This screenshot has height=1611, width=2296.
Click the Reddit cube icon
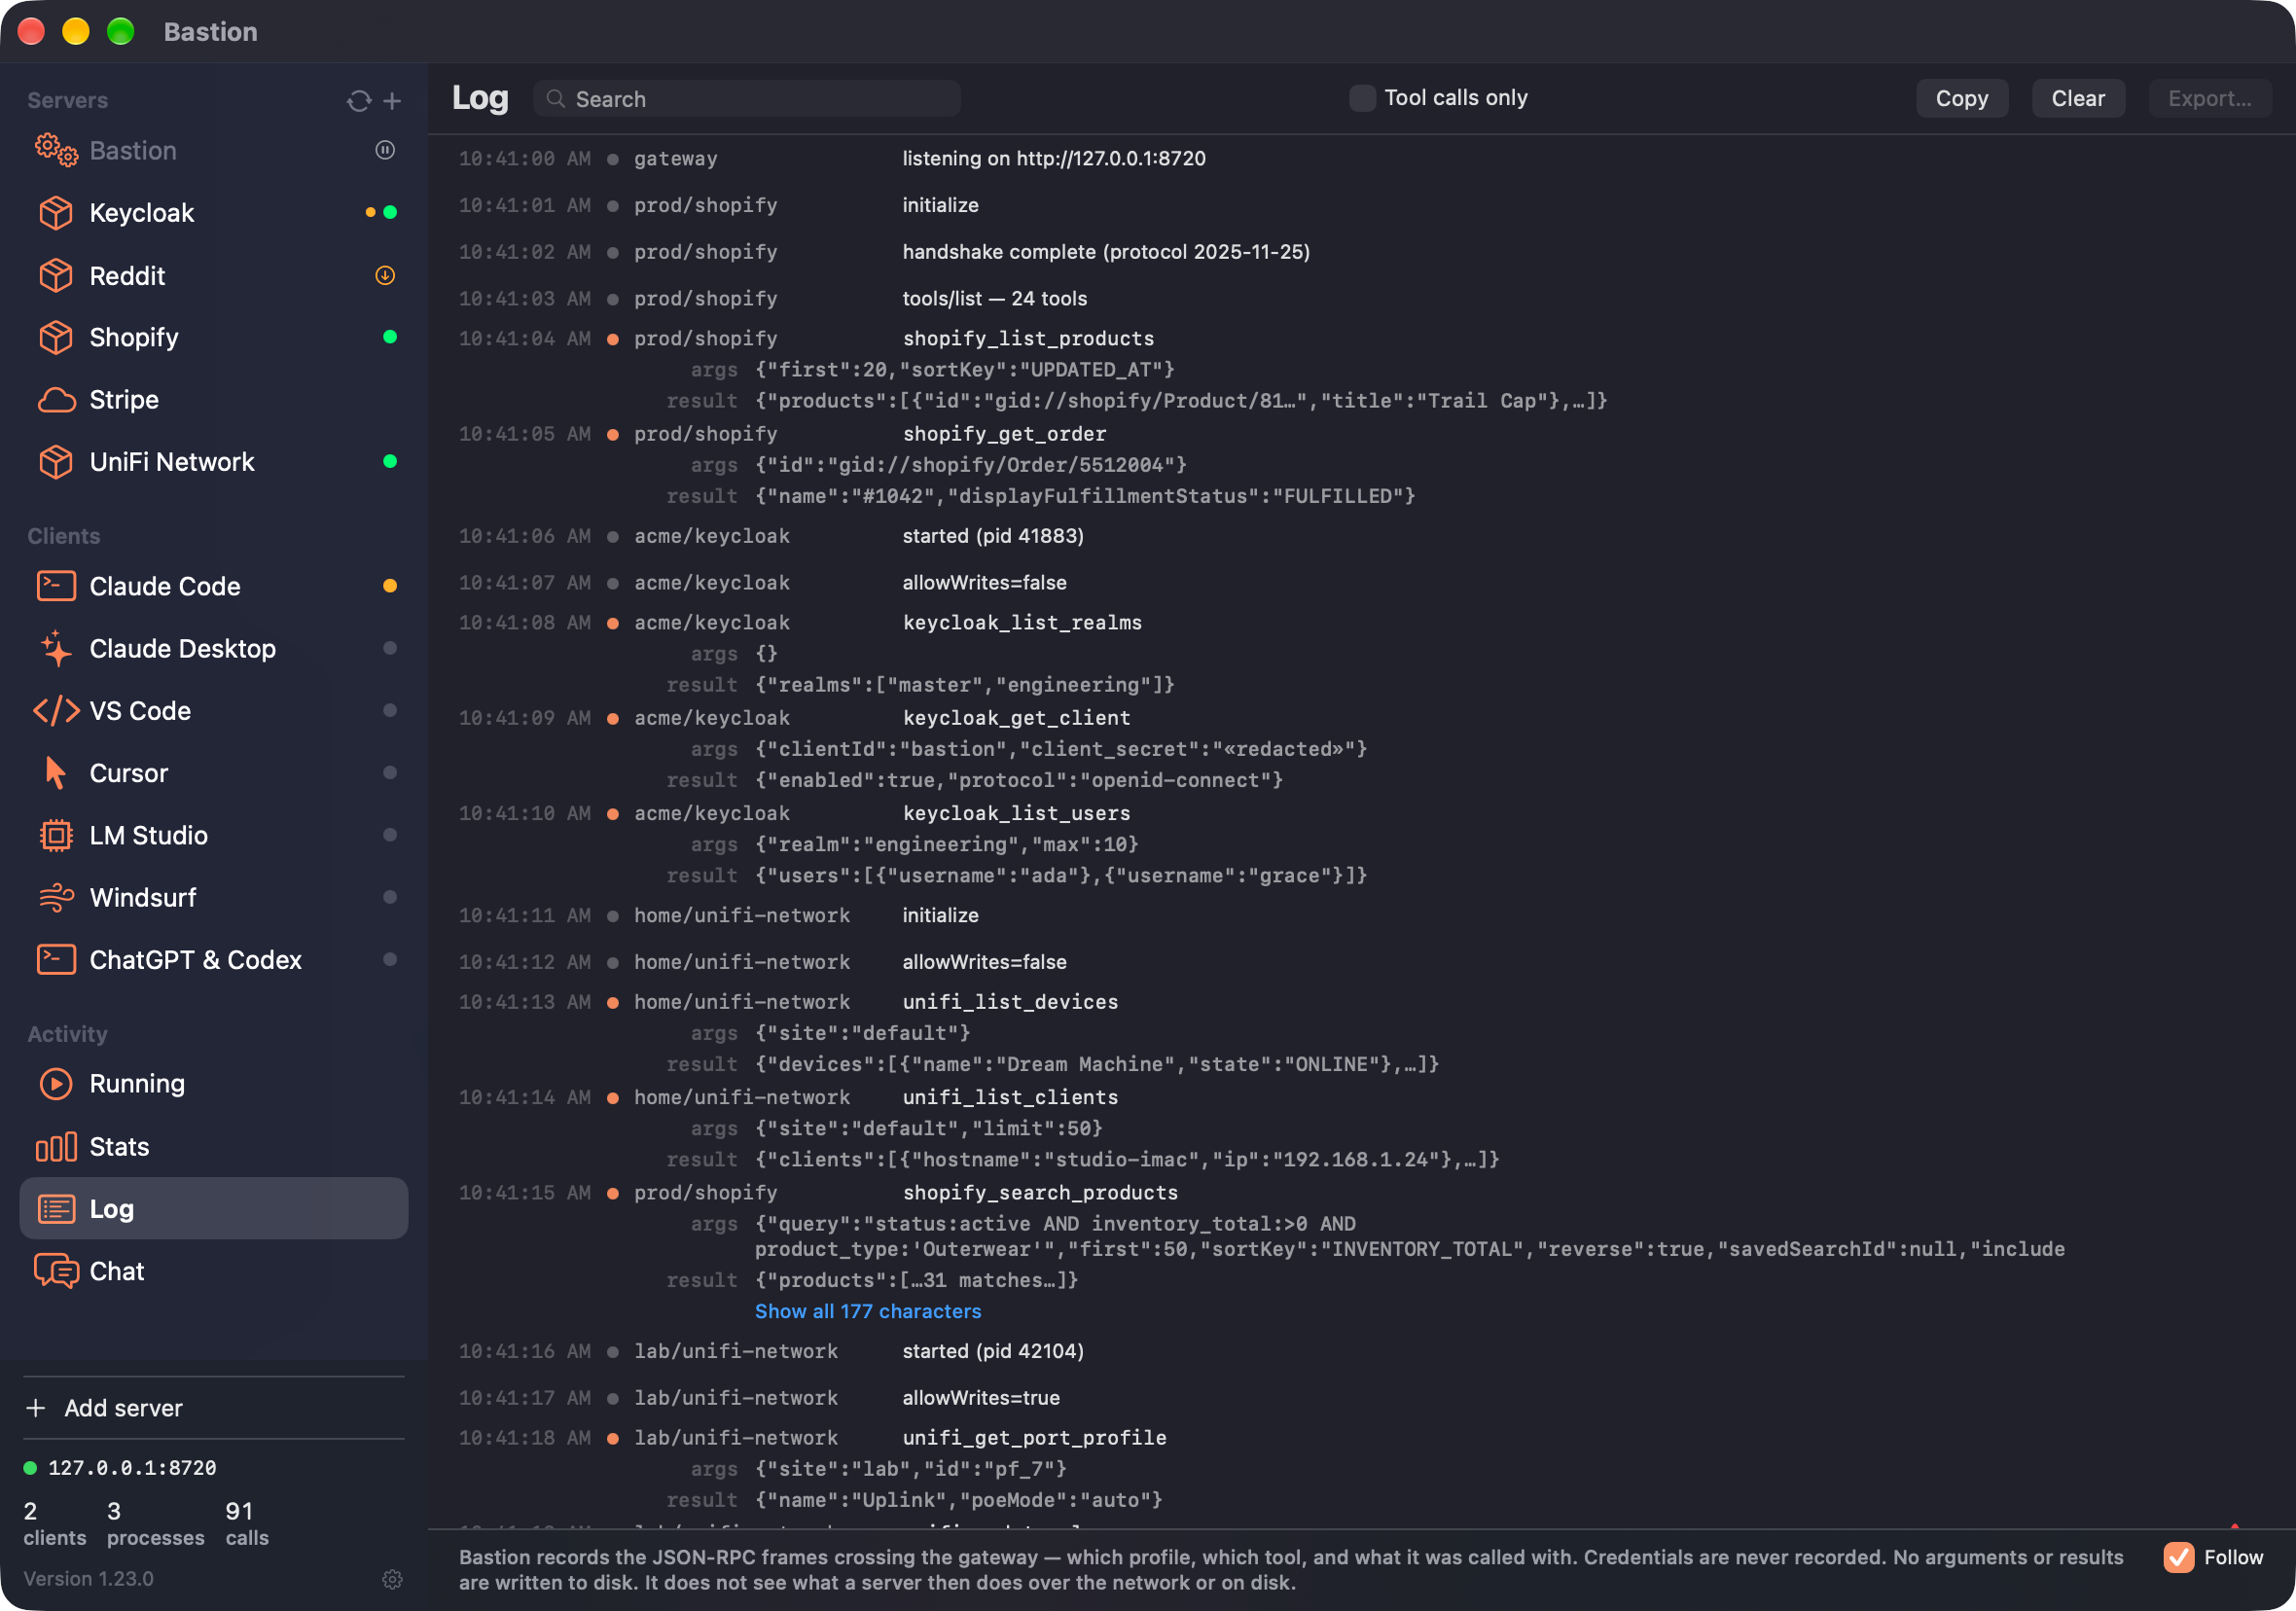coord(56,275)
